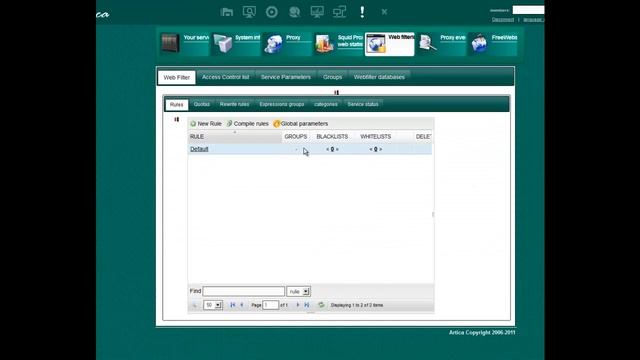
Task: Click the New Rule button
Action: [206, 124]
